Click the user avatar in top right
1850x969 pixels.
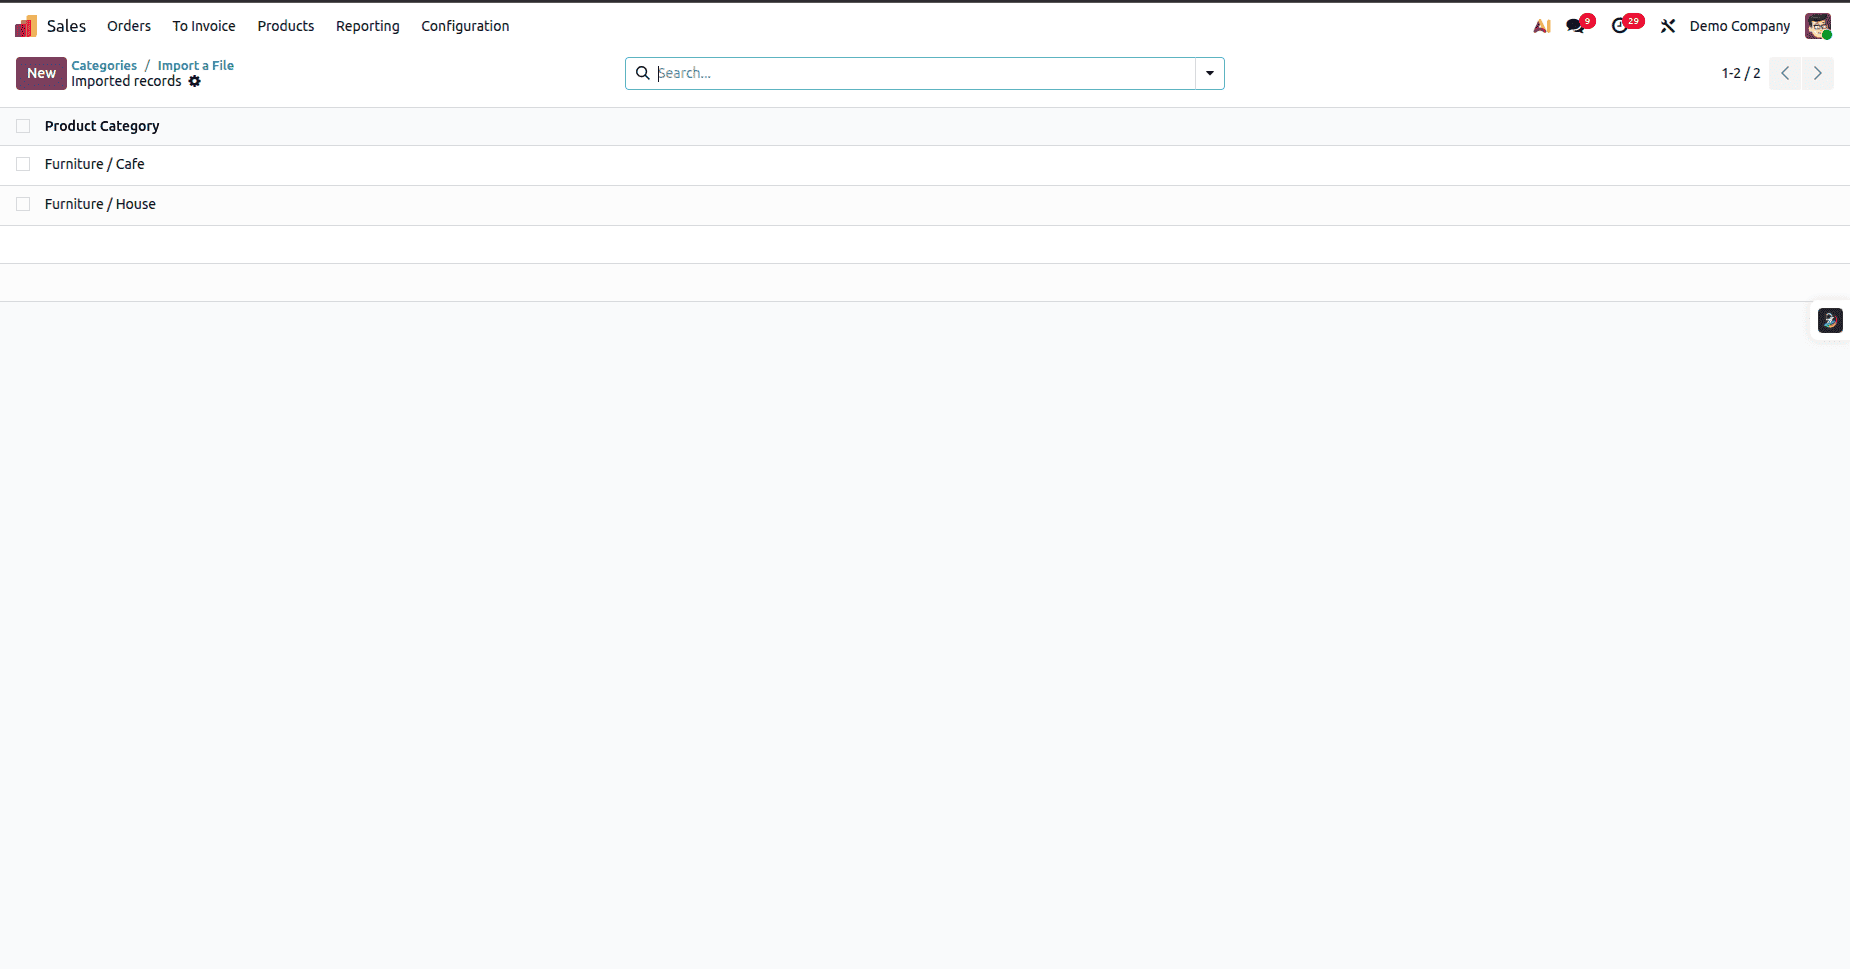[x=1820, y=25]
